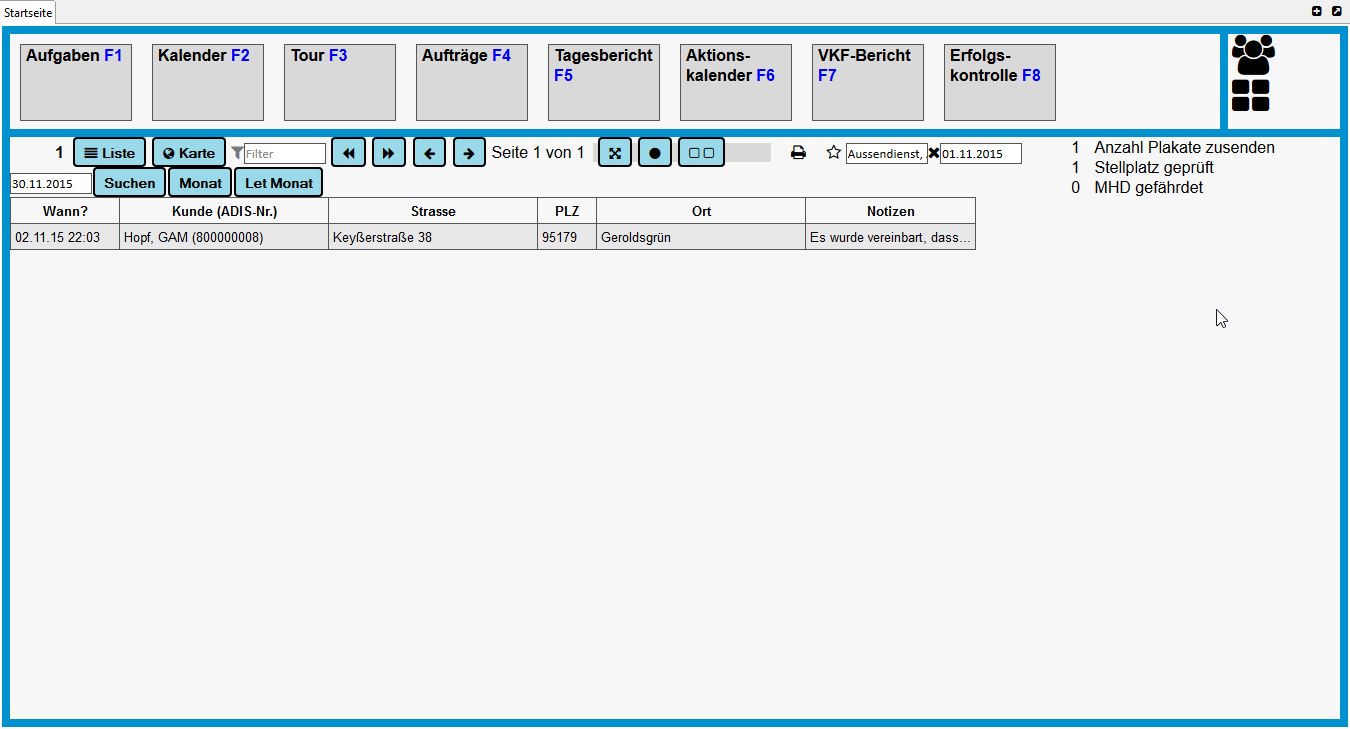This screenshot has width=1350, height=729.
Task: Jump to first page with double-left arrows
Action: tap(348, 153)
